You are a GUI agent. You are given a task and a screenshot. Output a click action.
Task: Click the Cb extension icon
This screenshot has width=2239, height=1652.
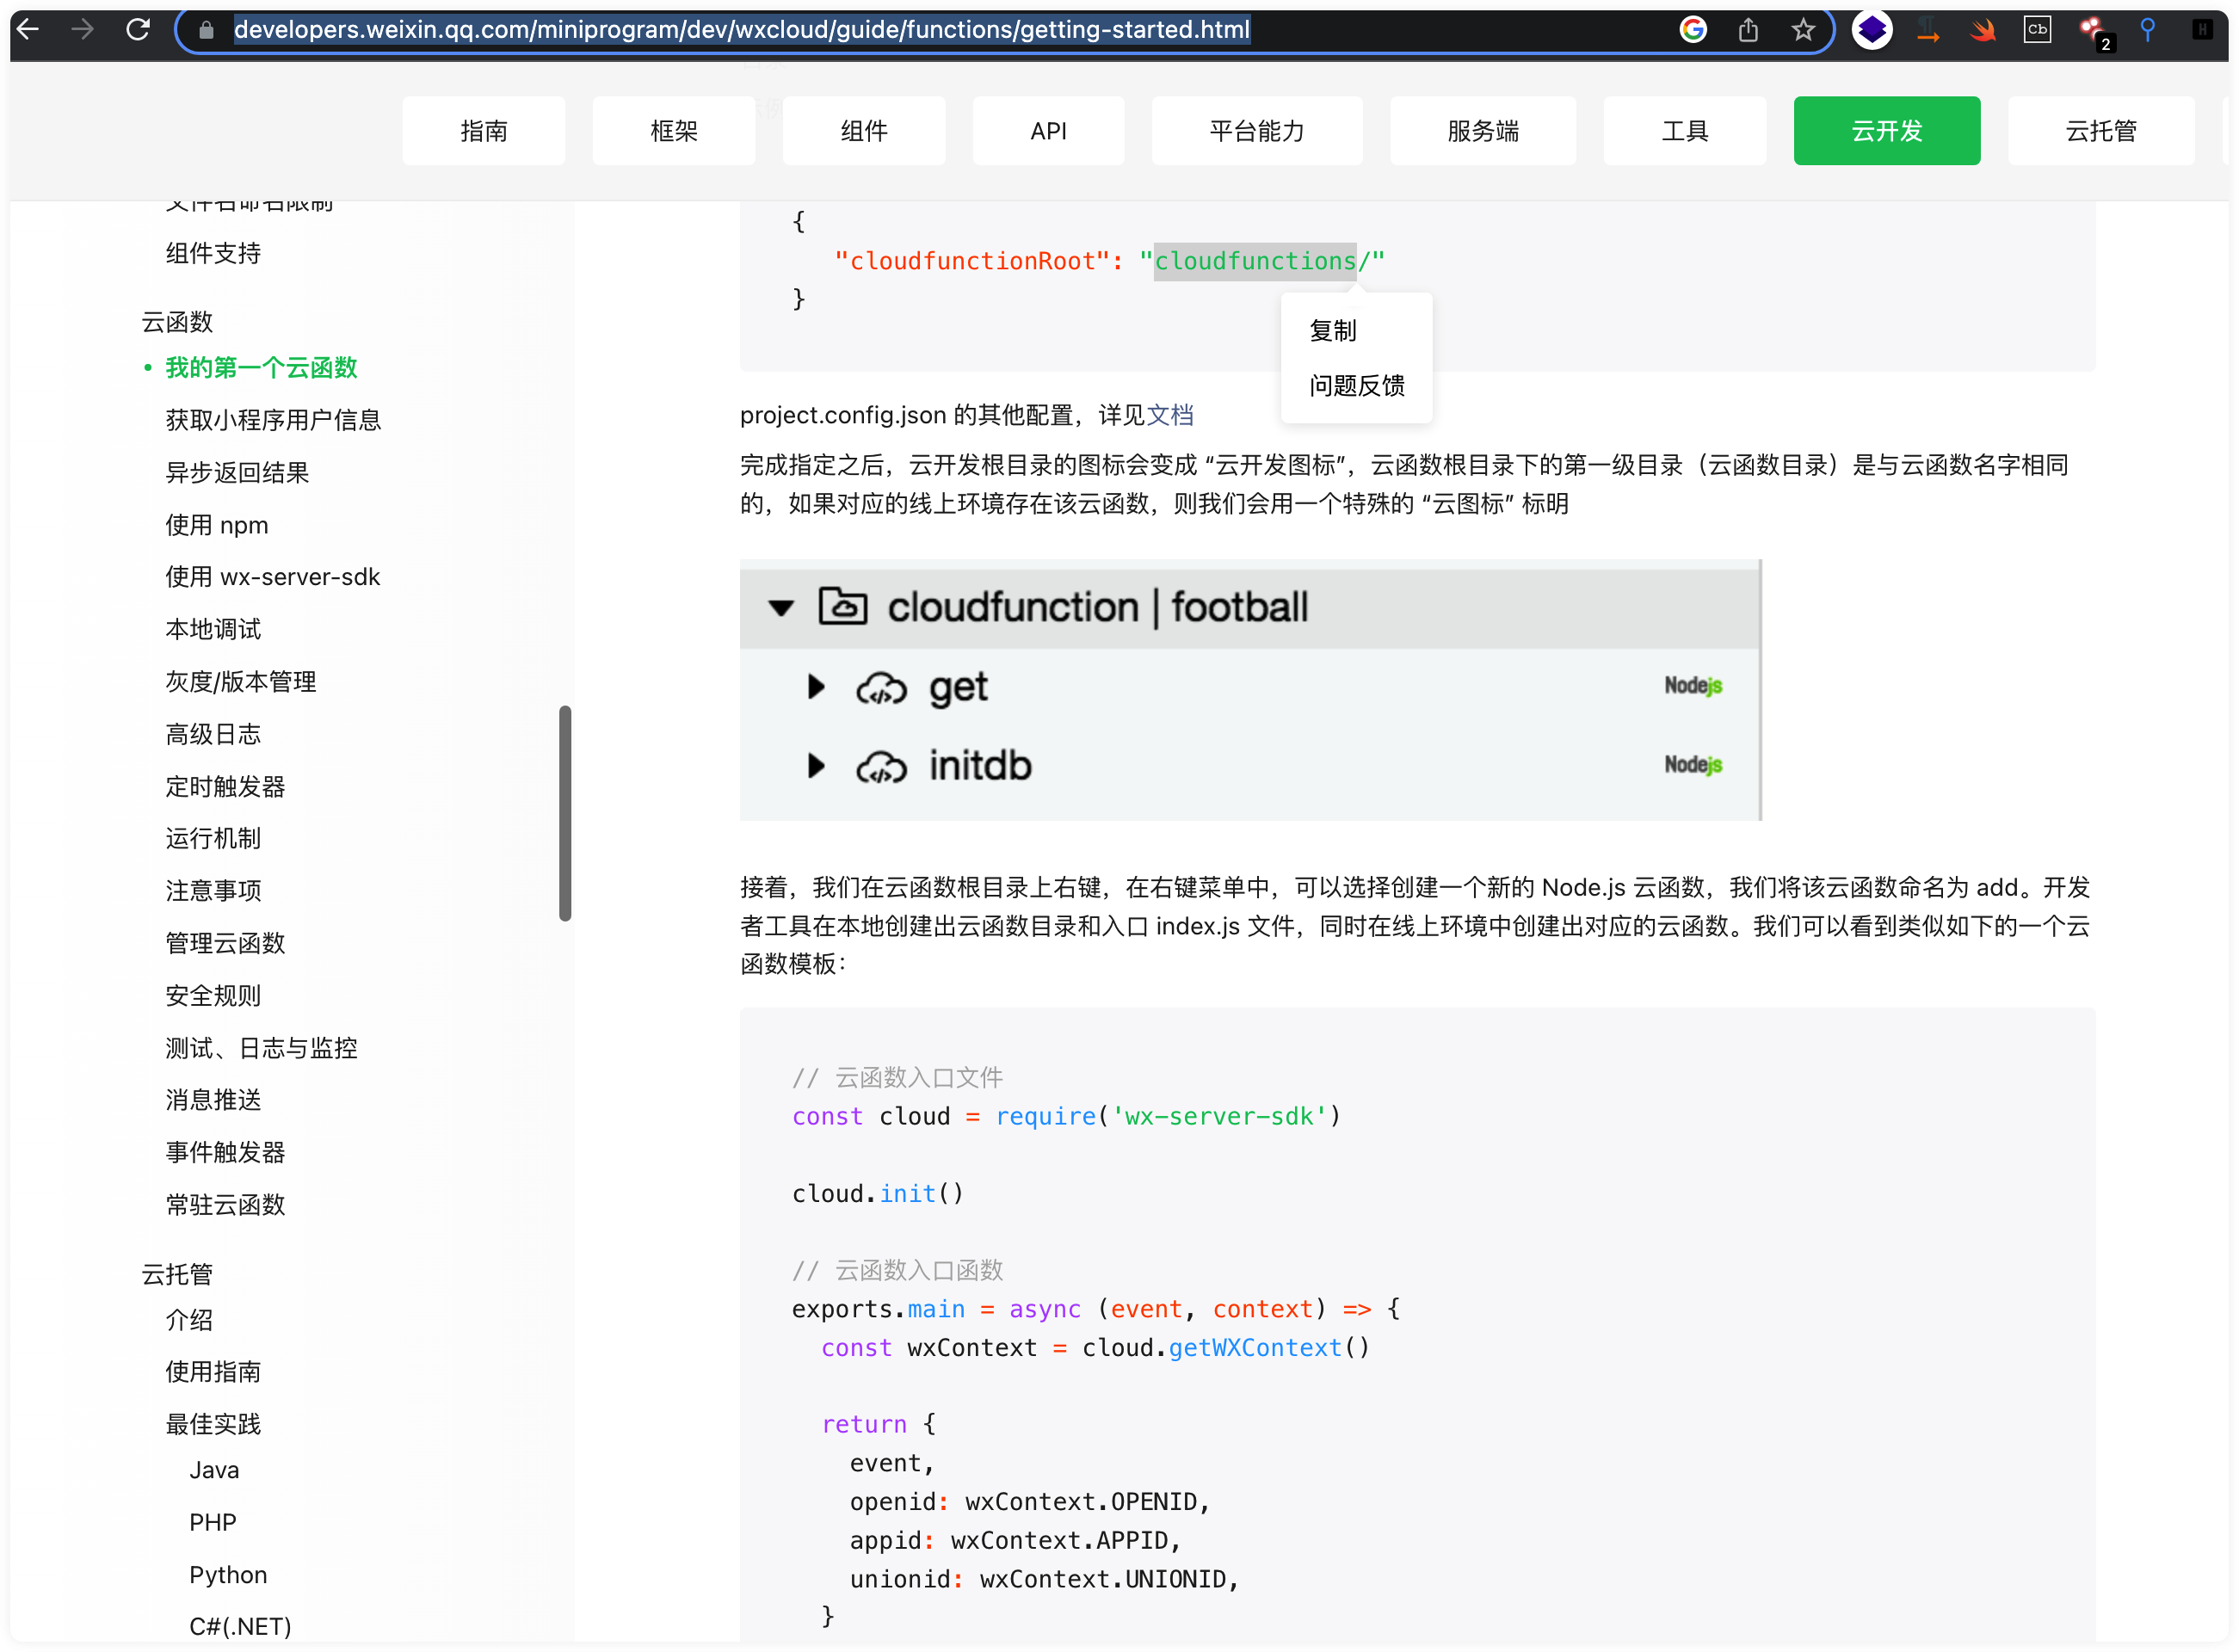click(x=2037, y=30)
